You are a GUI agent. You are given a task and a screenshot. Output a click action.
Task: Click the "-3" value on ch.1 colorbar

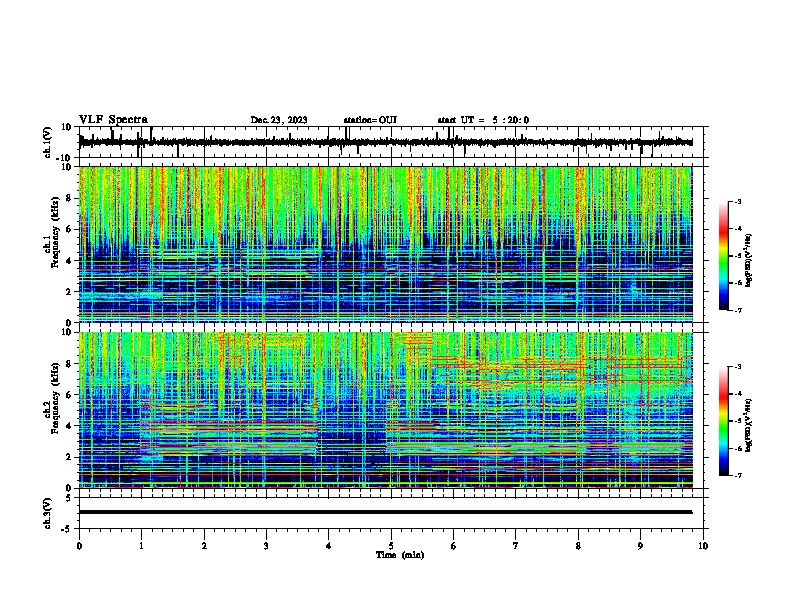pos(738,201)
